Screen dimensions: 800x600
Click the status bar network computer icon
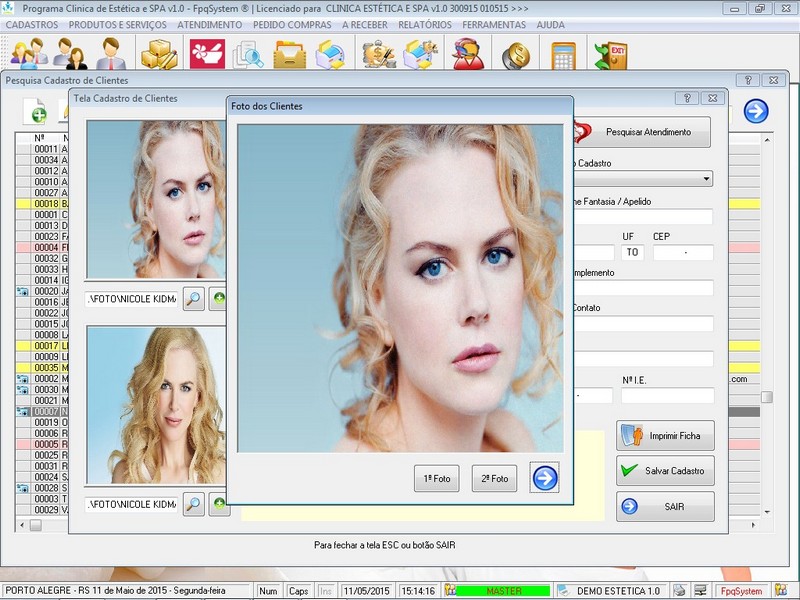(x=701, y=590)
